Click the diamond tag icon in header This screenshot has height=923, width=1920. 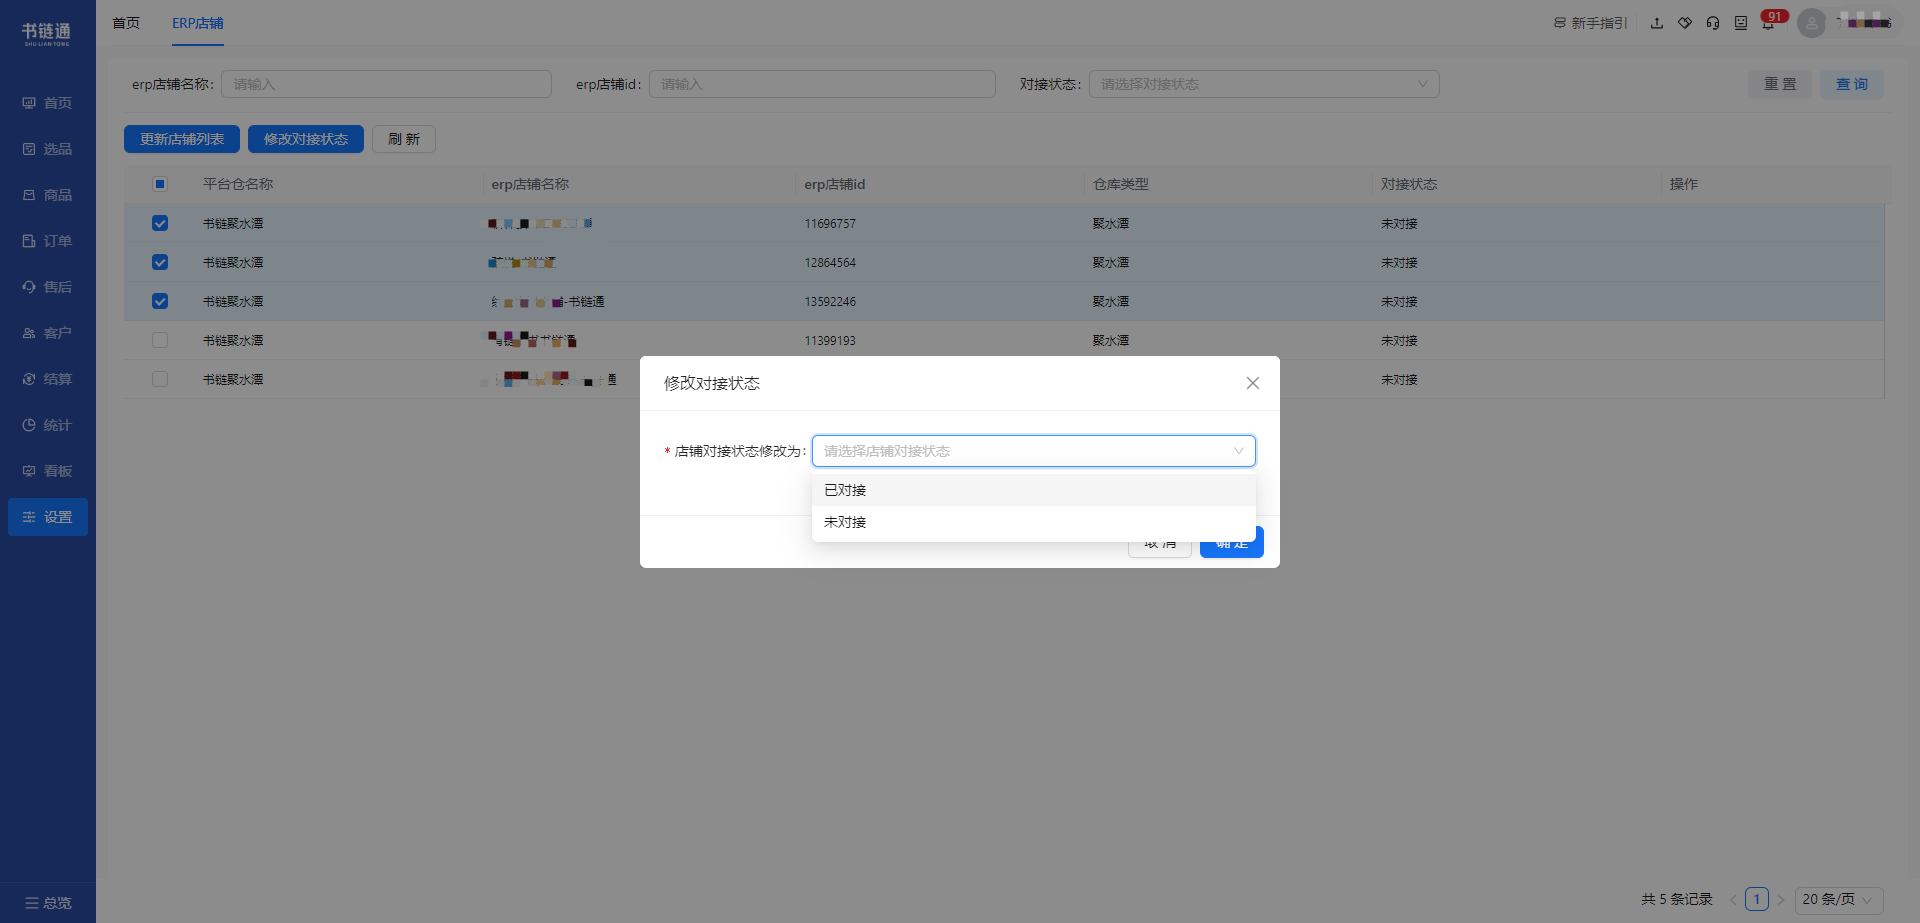point(1685,23)
